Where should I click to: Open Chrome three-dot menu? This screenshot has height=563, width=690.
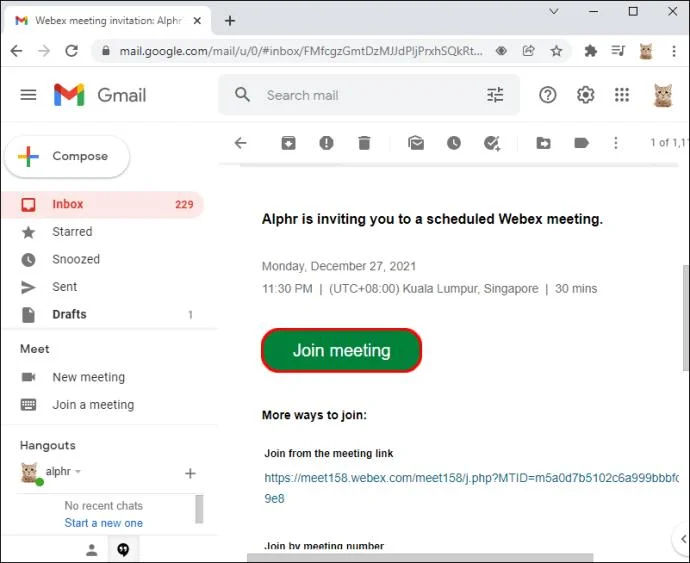point(674,51)
